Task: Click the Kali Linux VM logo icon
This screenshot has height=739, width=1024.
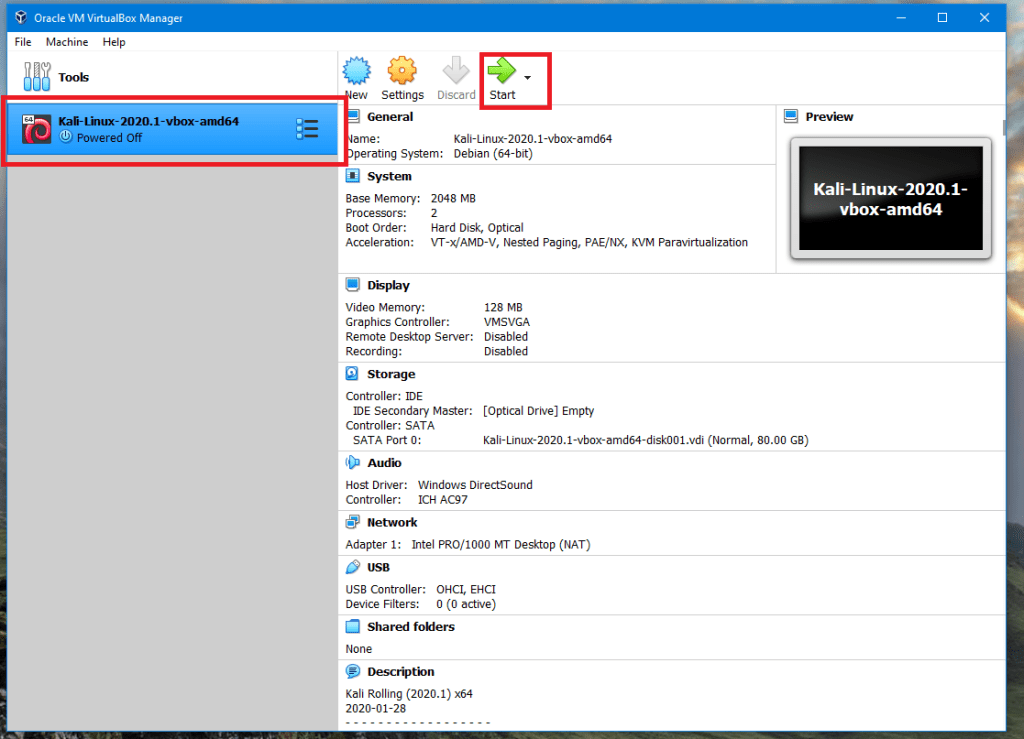Action: click(x=37, y=129)
